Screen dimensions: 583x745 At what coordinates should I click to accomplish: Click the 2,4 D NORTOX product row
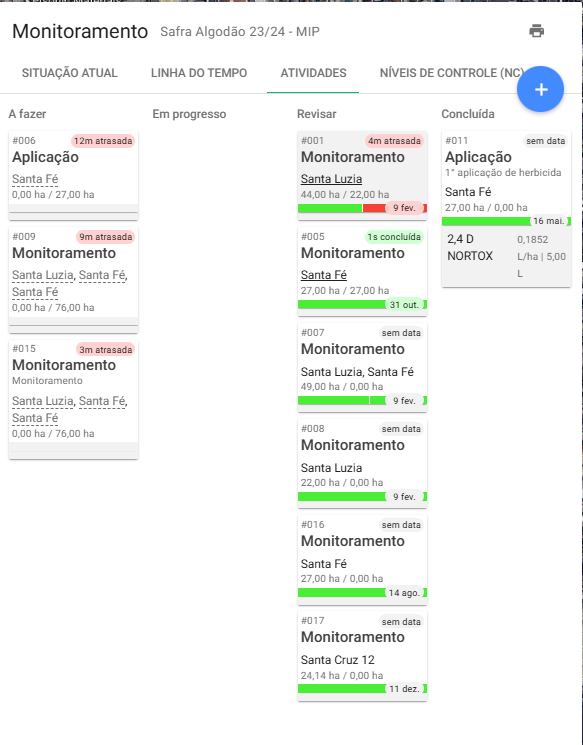coord(506,256)
